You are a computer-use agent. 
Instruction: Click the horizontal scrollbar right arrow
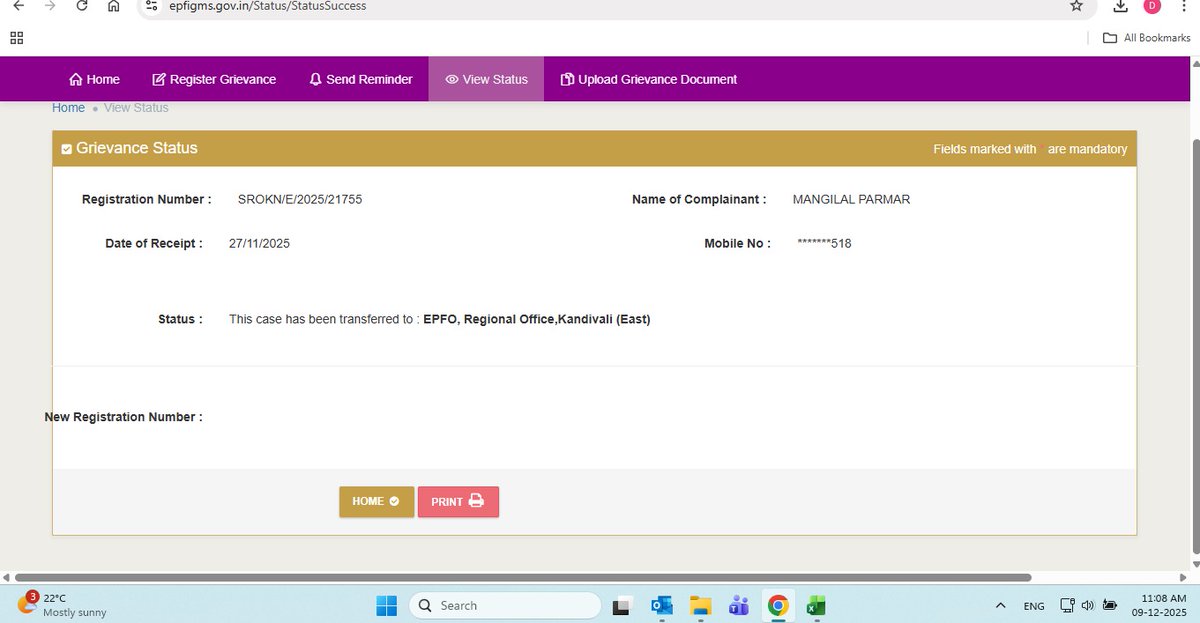1181,577
